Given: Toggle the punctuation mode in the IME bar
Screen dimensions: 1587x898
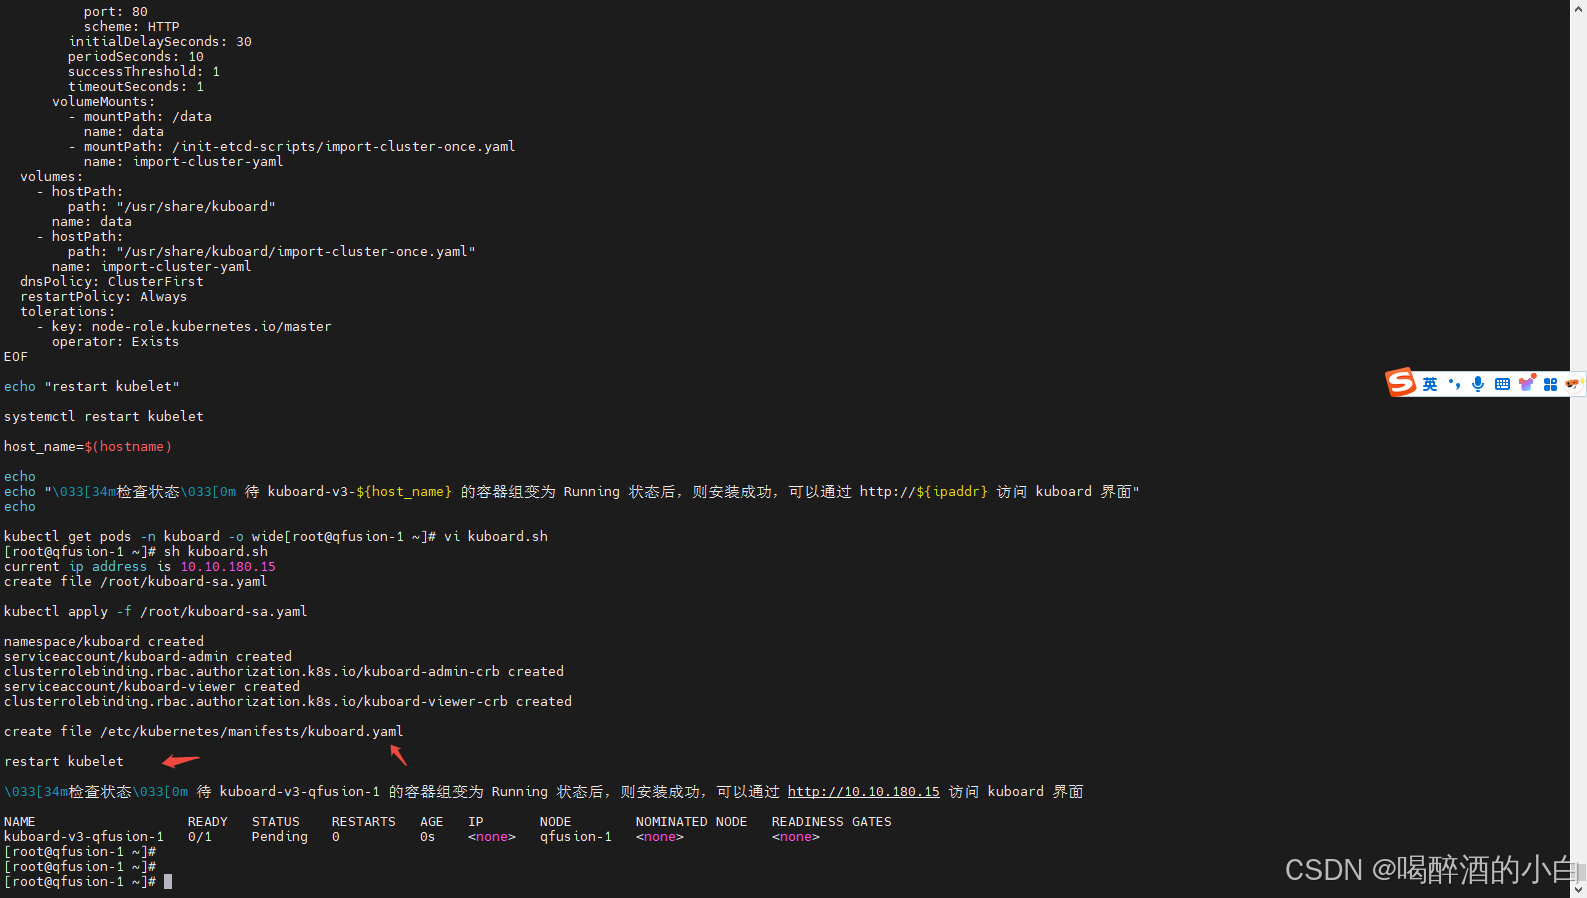Looking at the screenshot, I should (1454, 384).
